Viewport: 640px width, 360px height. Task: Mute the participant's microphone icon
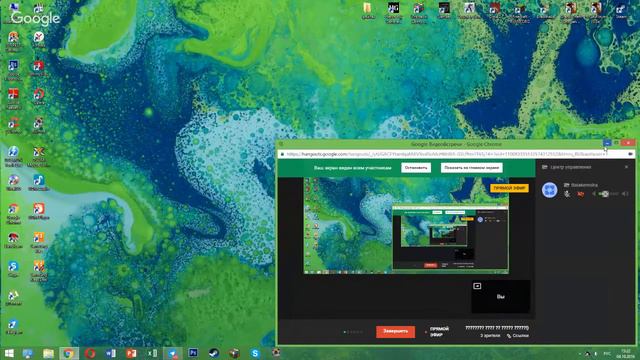point(567,194)
